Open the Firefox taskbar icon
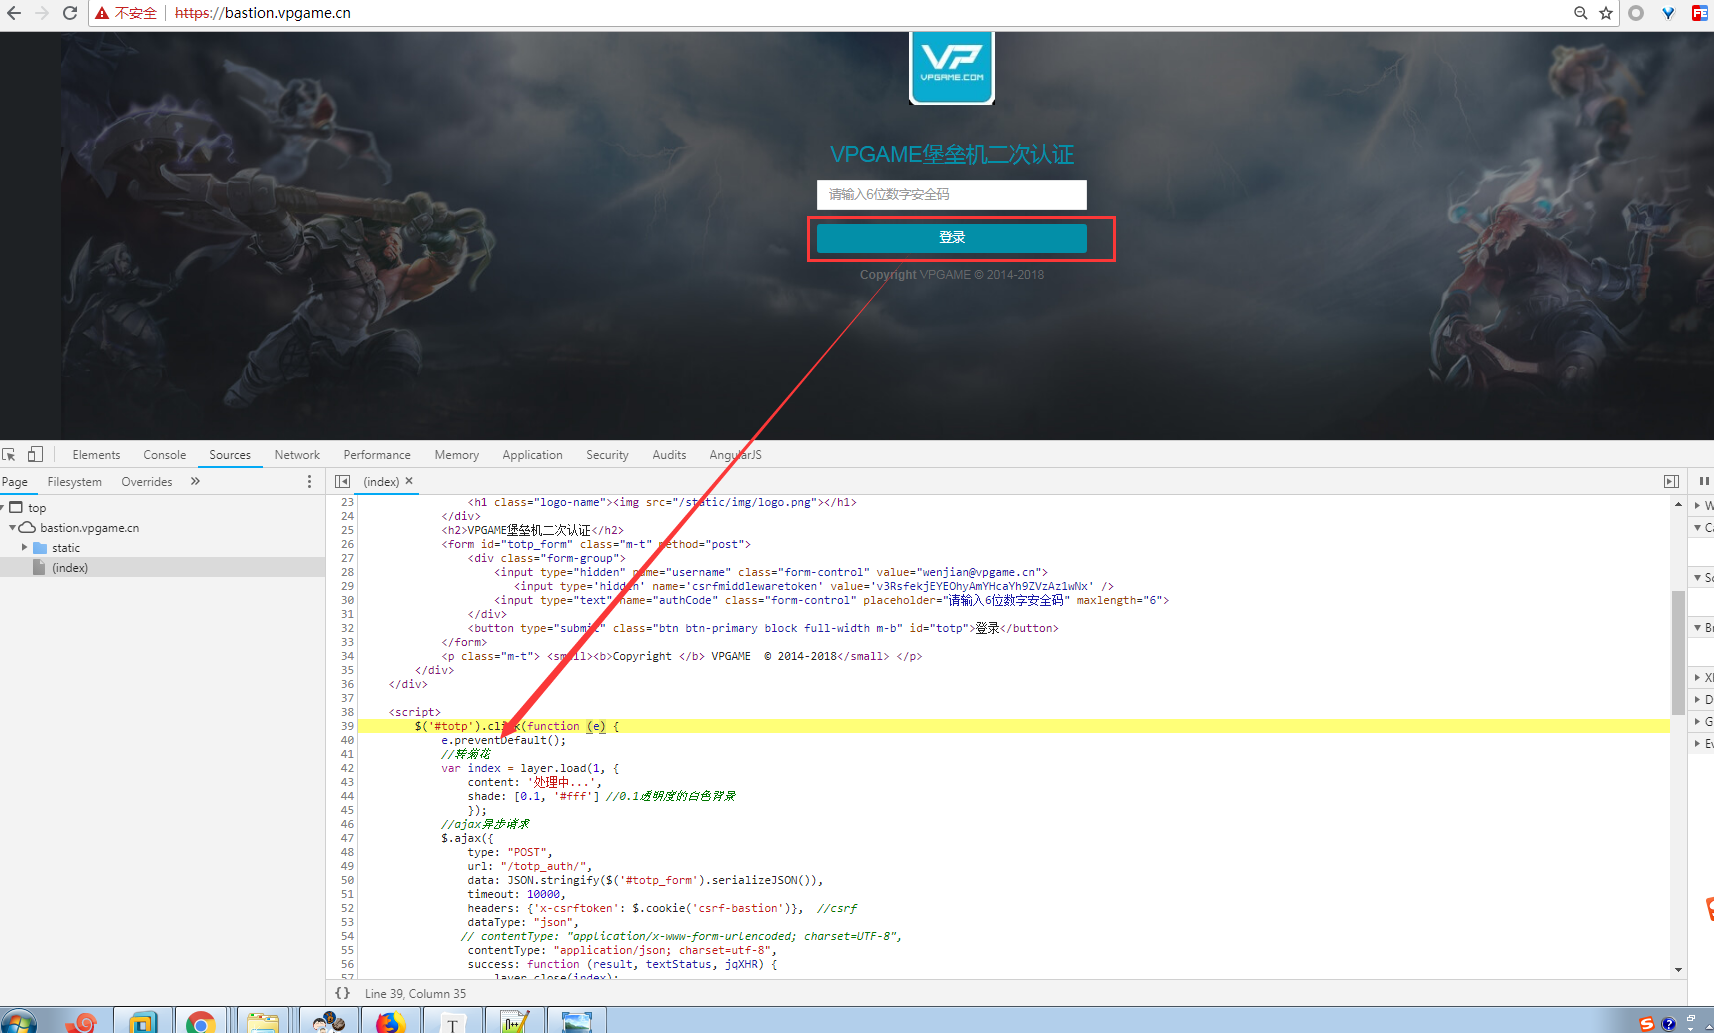 pyautogui.click(x=390, y=1022)
